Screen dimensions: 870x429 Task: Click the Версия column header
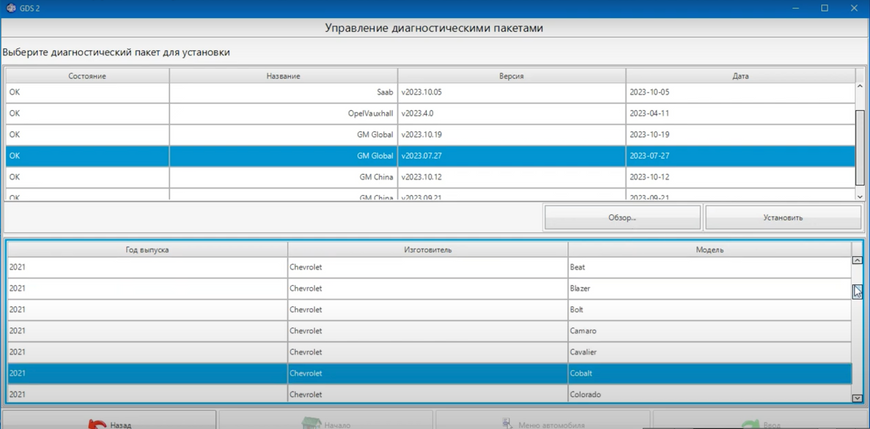[x=511, y=76]
